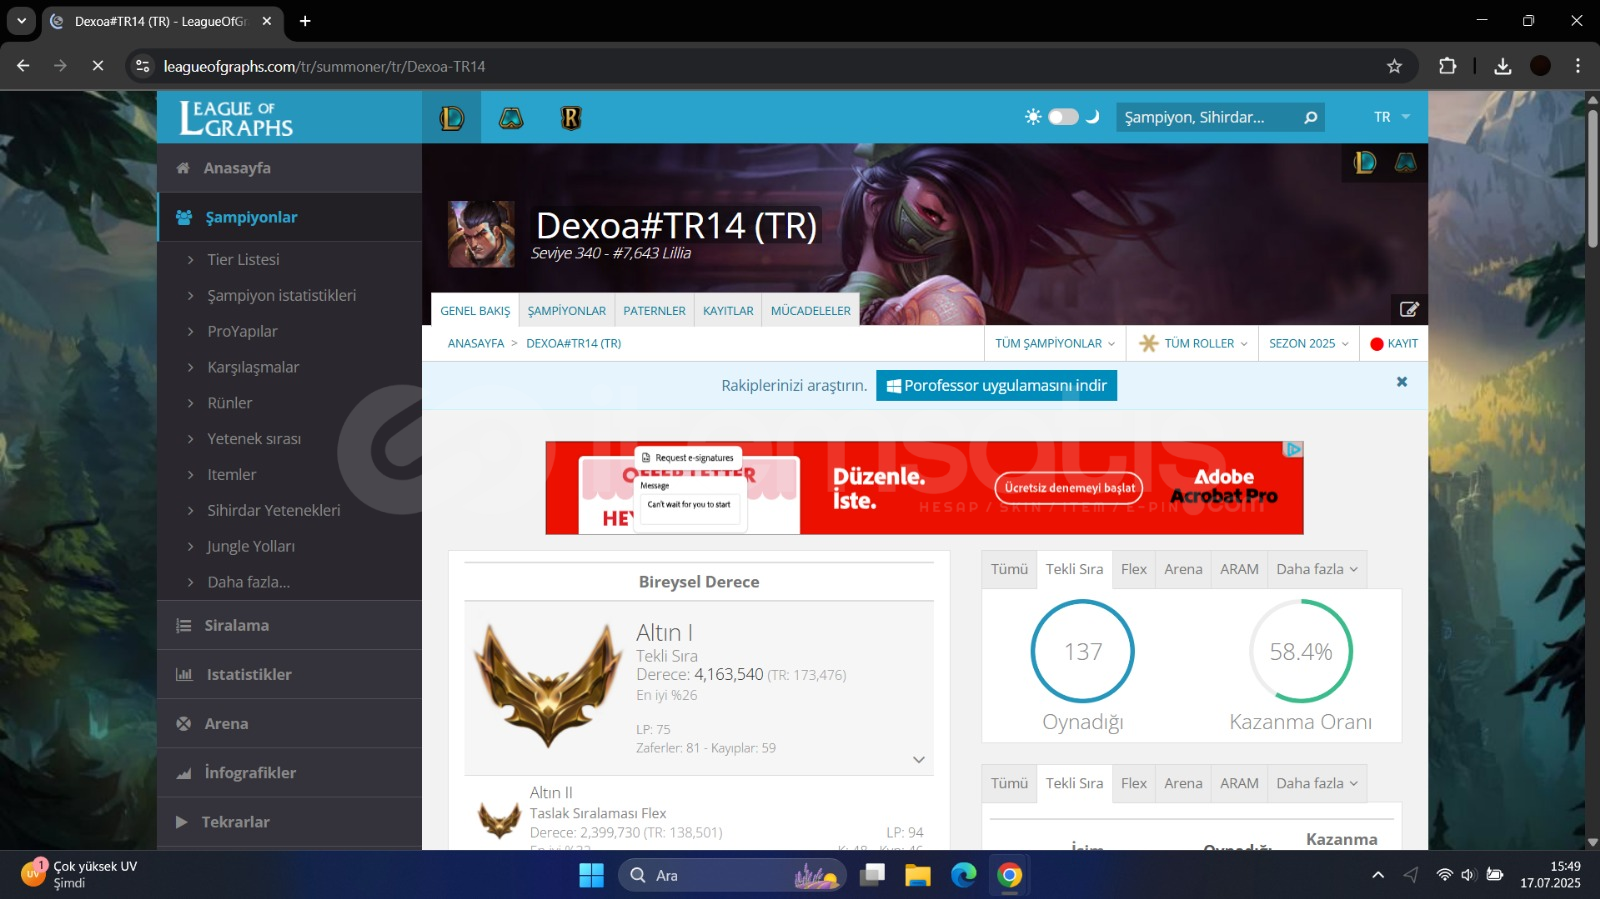1600x899 pixels.
Task: Open Chrome extensions puzzle icon
Action: 1447,66
